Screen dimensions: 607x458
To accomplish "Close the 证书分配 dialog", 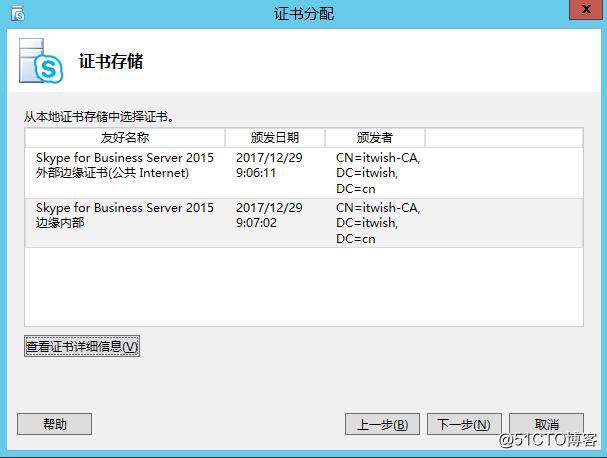I will click(x=586, y=9).
